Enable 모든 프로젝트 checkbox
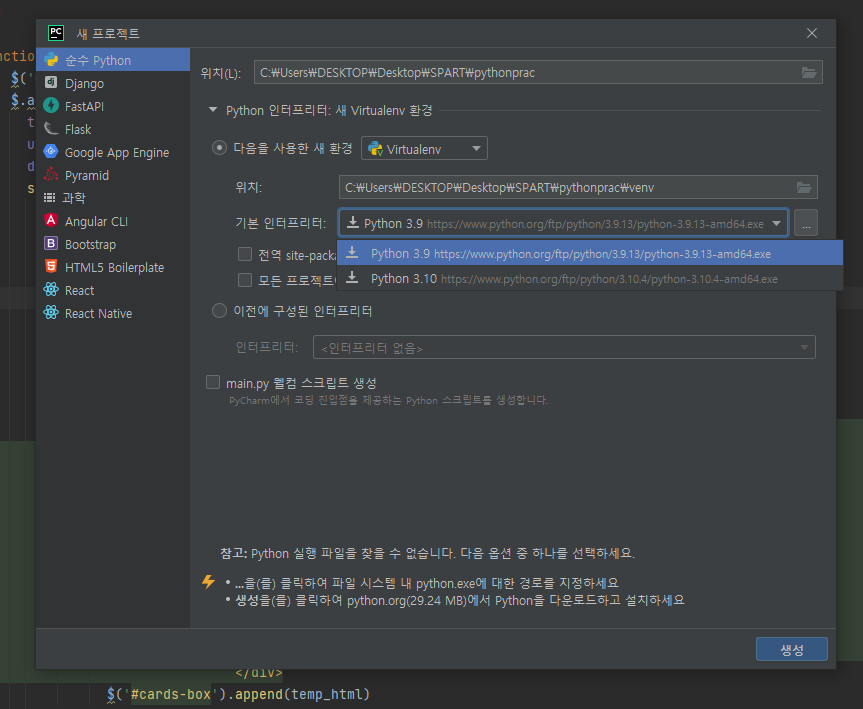Viewport: 863px width, 709px height. [245, 280]
